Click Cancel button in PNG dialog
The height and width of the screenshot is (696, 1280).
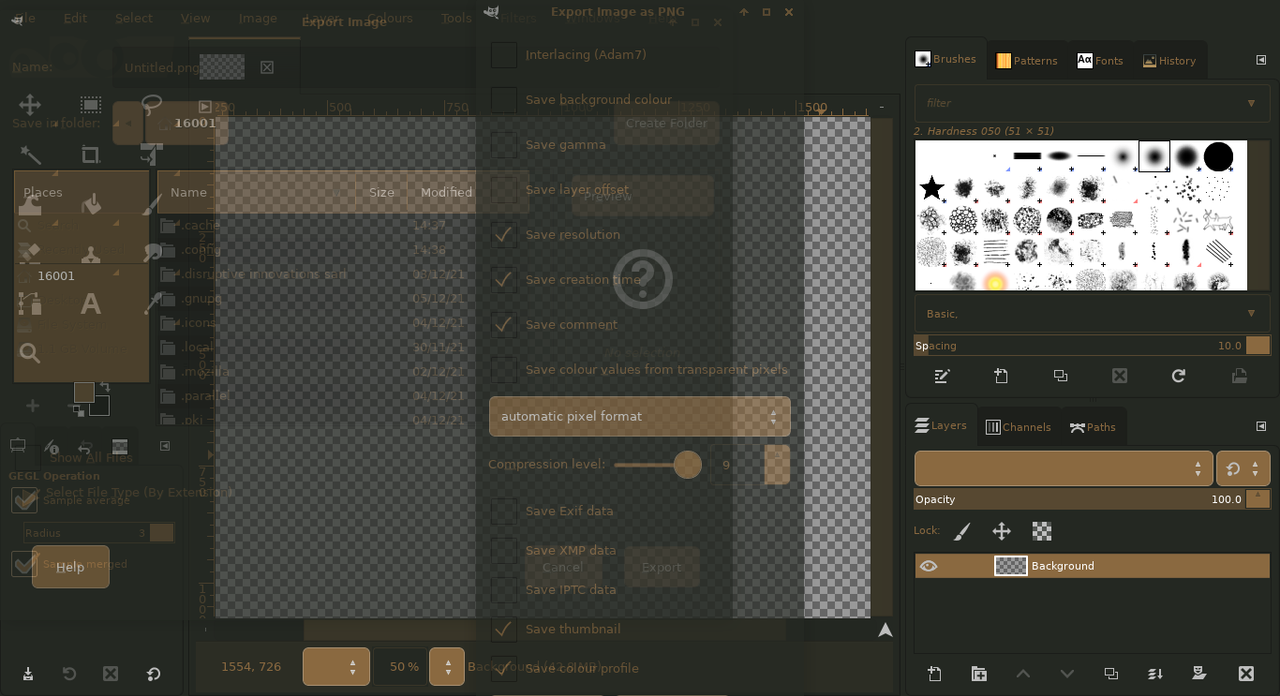point(562,567)
